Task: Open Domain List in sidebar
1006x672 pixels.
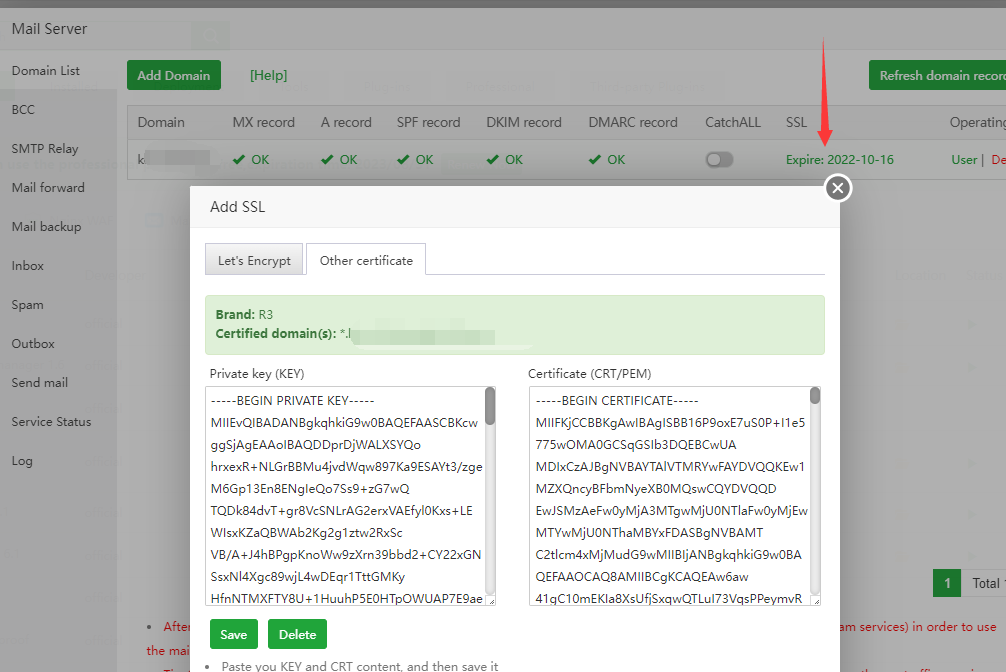Action: [46, 71]
